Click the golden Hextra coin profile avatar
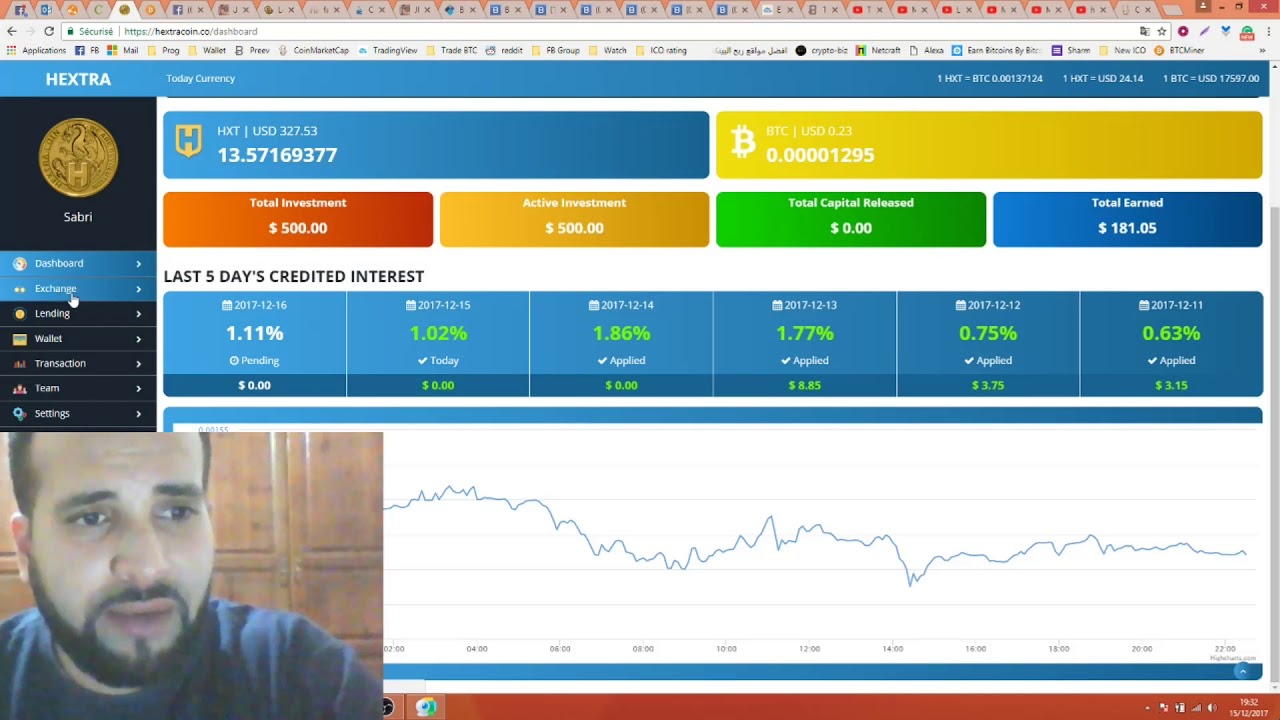The width and height of the screenshot is (1280, 720). coord(78,157)
